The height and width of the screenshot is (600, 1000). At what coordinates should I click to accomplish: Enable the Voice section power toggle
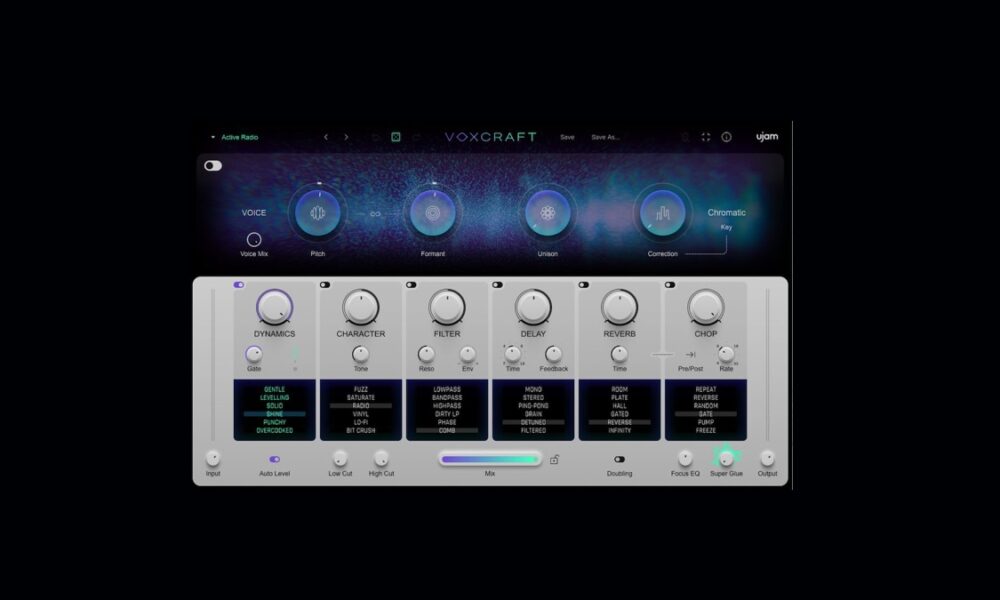[x=213, y=165]
